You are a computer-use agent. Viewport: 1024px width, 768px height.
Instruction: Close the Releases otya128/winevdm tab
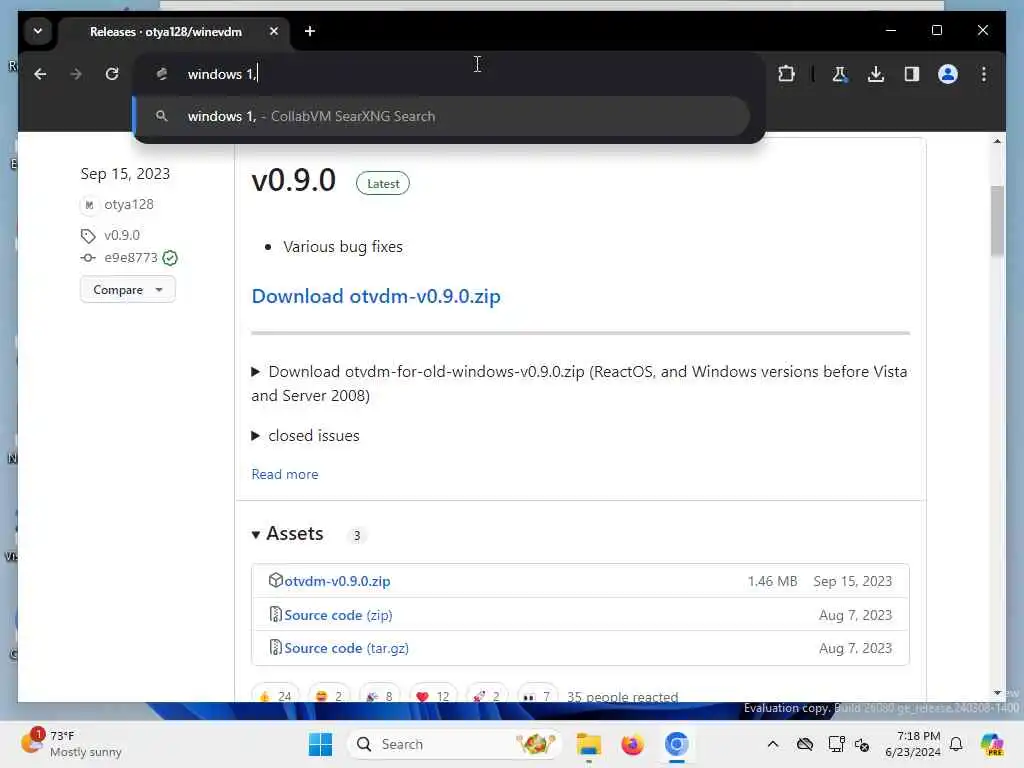[274, 31]
